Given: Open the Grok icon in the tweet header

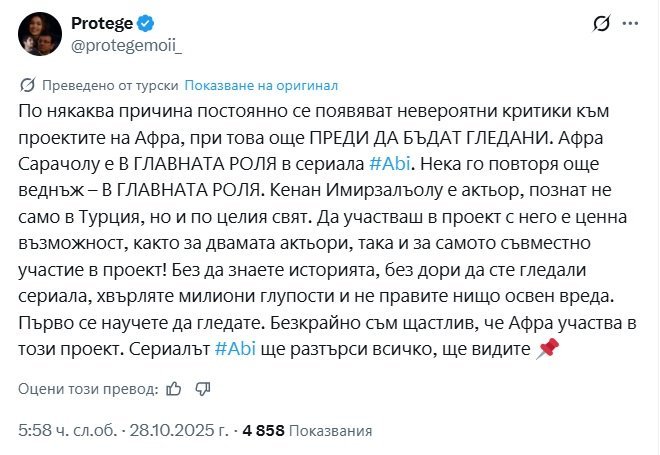Looking at the screenshot, I should [602, 24].
